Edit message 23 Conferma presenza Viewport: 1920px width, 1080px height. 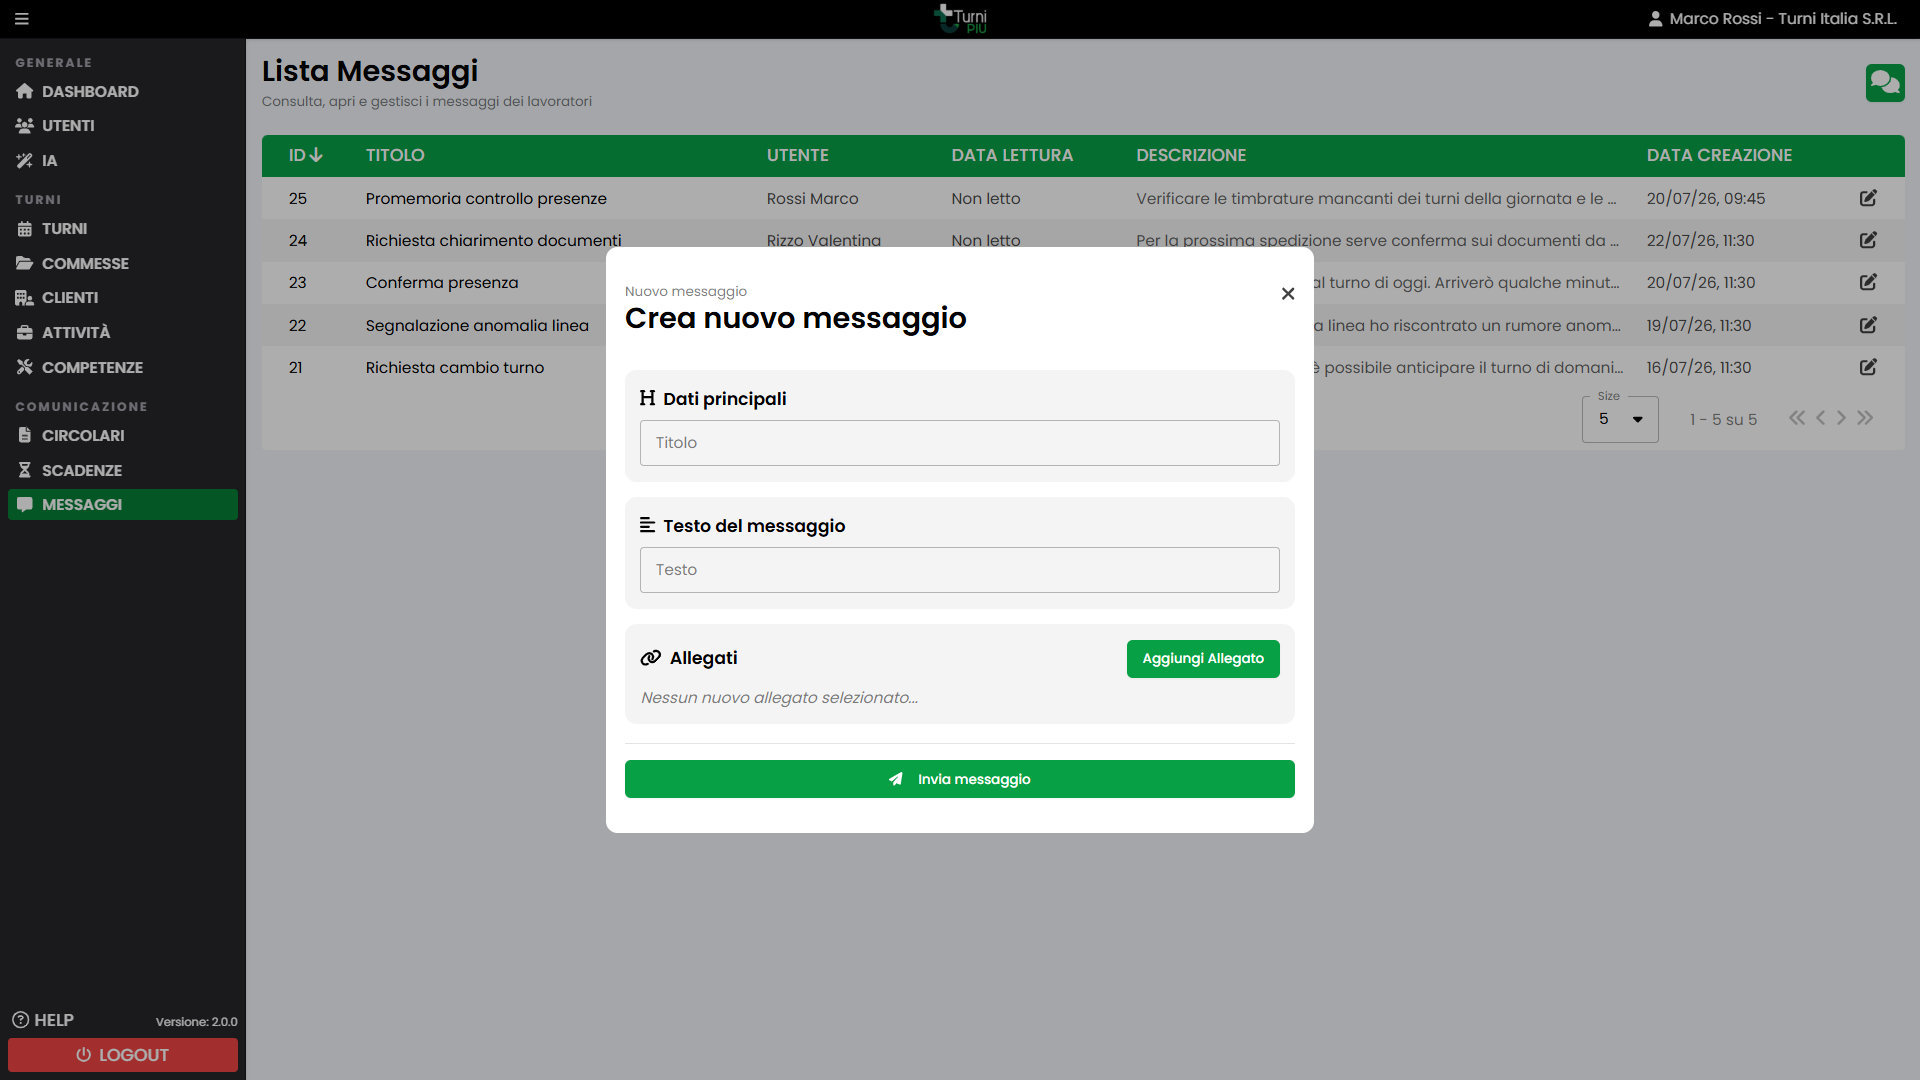[x=1868, y=282]
